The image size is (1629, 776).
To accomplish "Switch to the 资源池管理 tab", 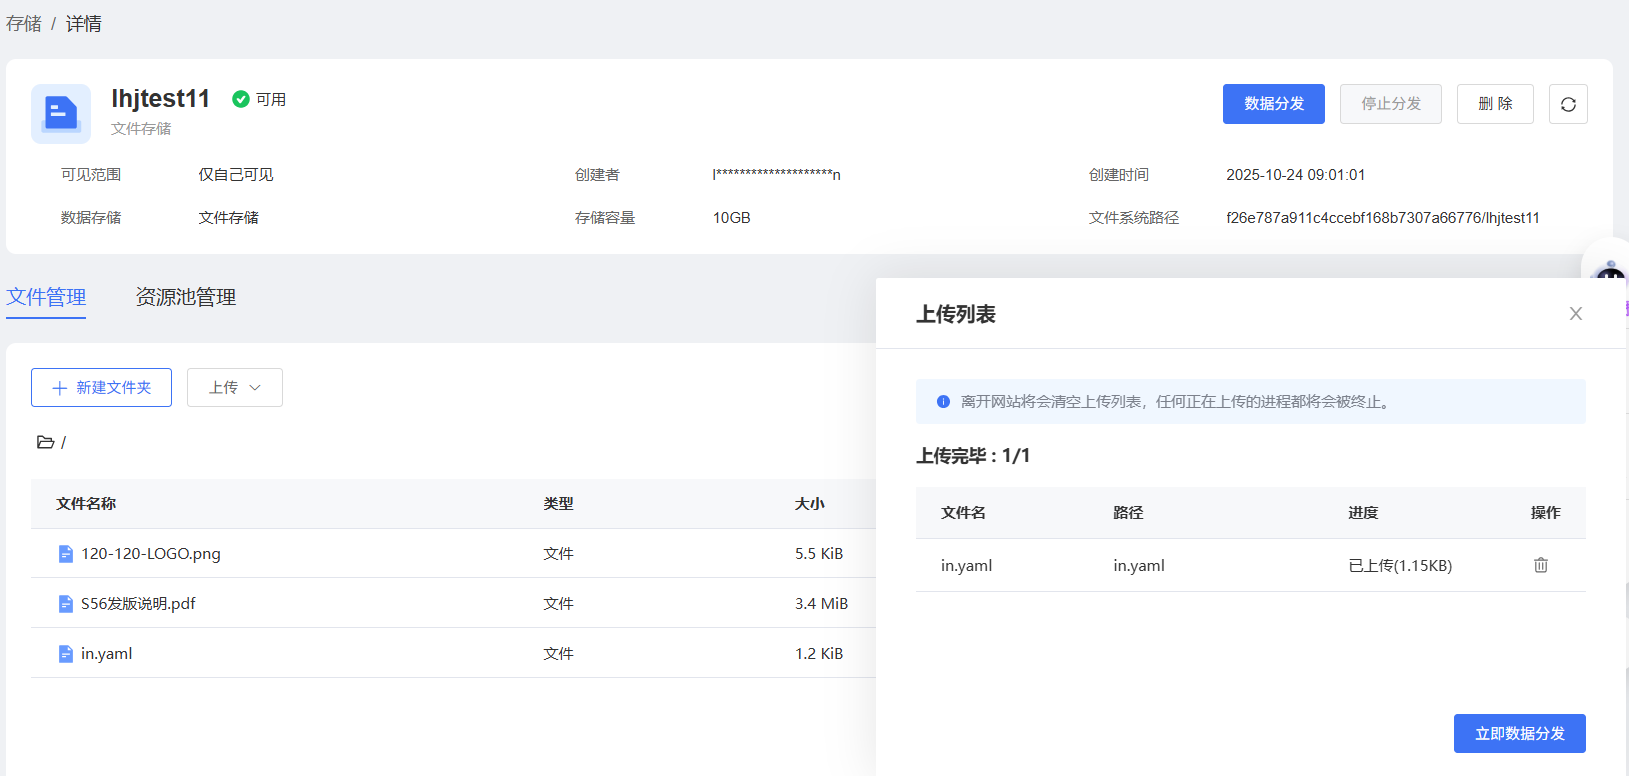I will pyautogui.click(x=186, y=297).
